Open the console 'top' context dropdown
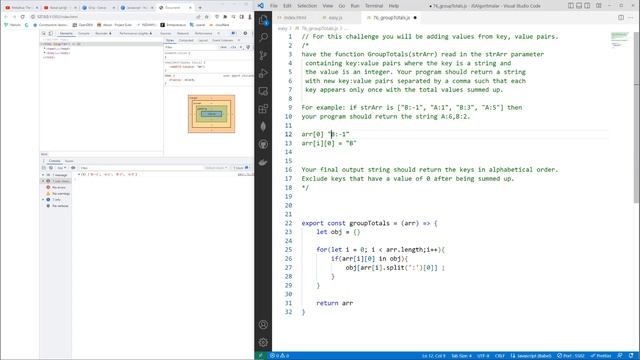The width and height of the screenshot is (640, 360). click(x=61, y=168)
